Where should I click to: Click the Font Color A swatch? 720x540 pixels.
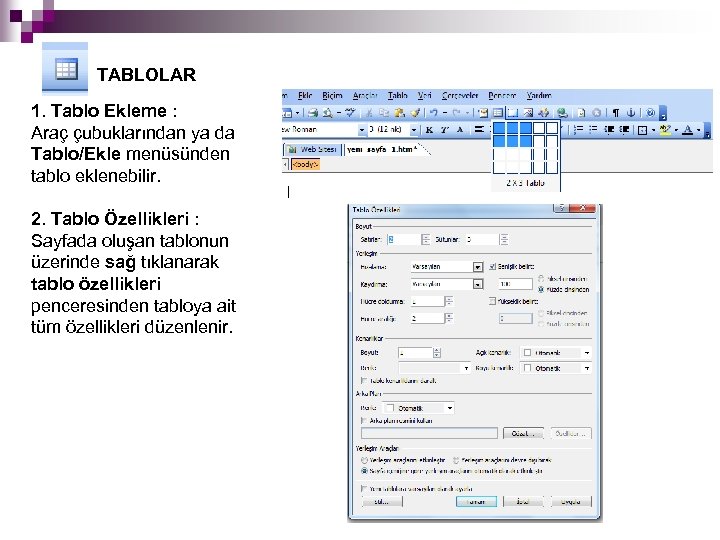click(x=687, y=130)
